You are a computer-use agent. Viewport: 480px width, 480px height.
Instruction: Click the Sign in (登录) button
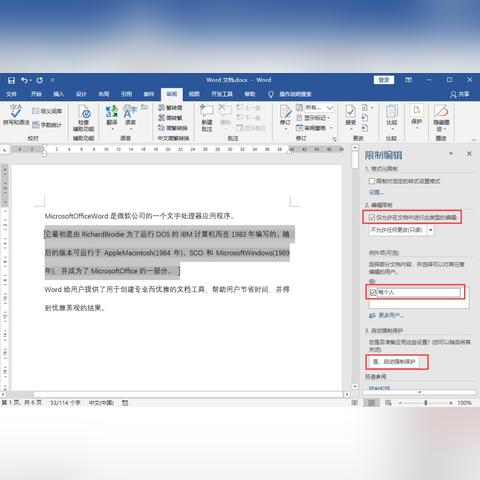click(x=384, y=80)
